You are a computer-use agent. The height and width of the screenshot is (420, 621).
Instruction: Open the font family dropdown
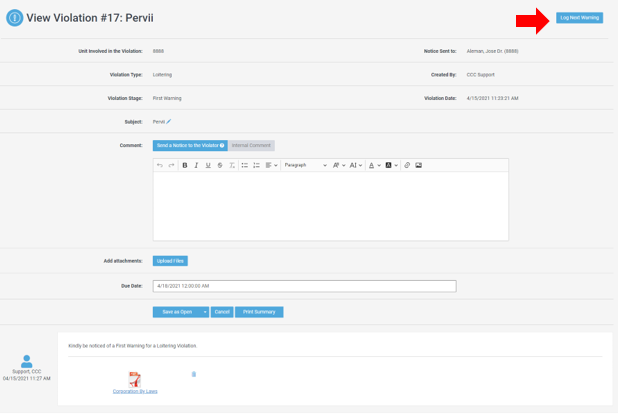[339, 166]
